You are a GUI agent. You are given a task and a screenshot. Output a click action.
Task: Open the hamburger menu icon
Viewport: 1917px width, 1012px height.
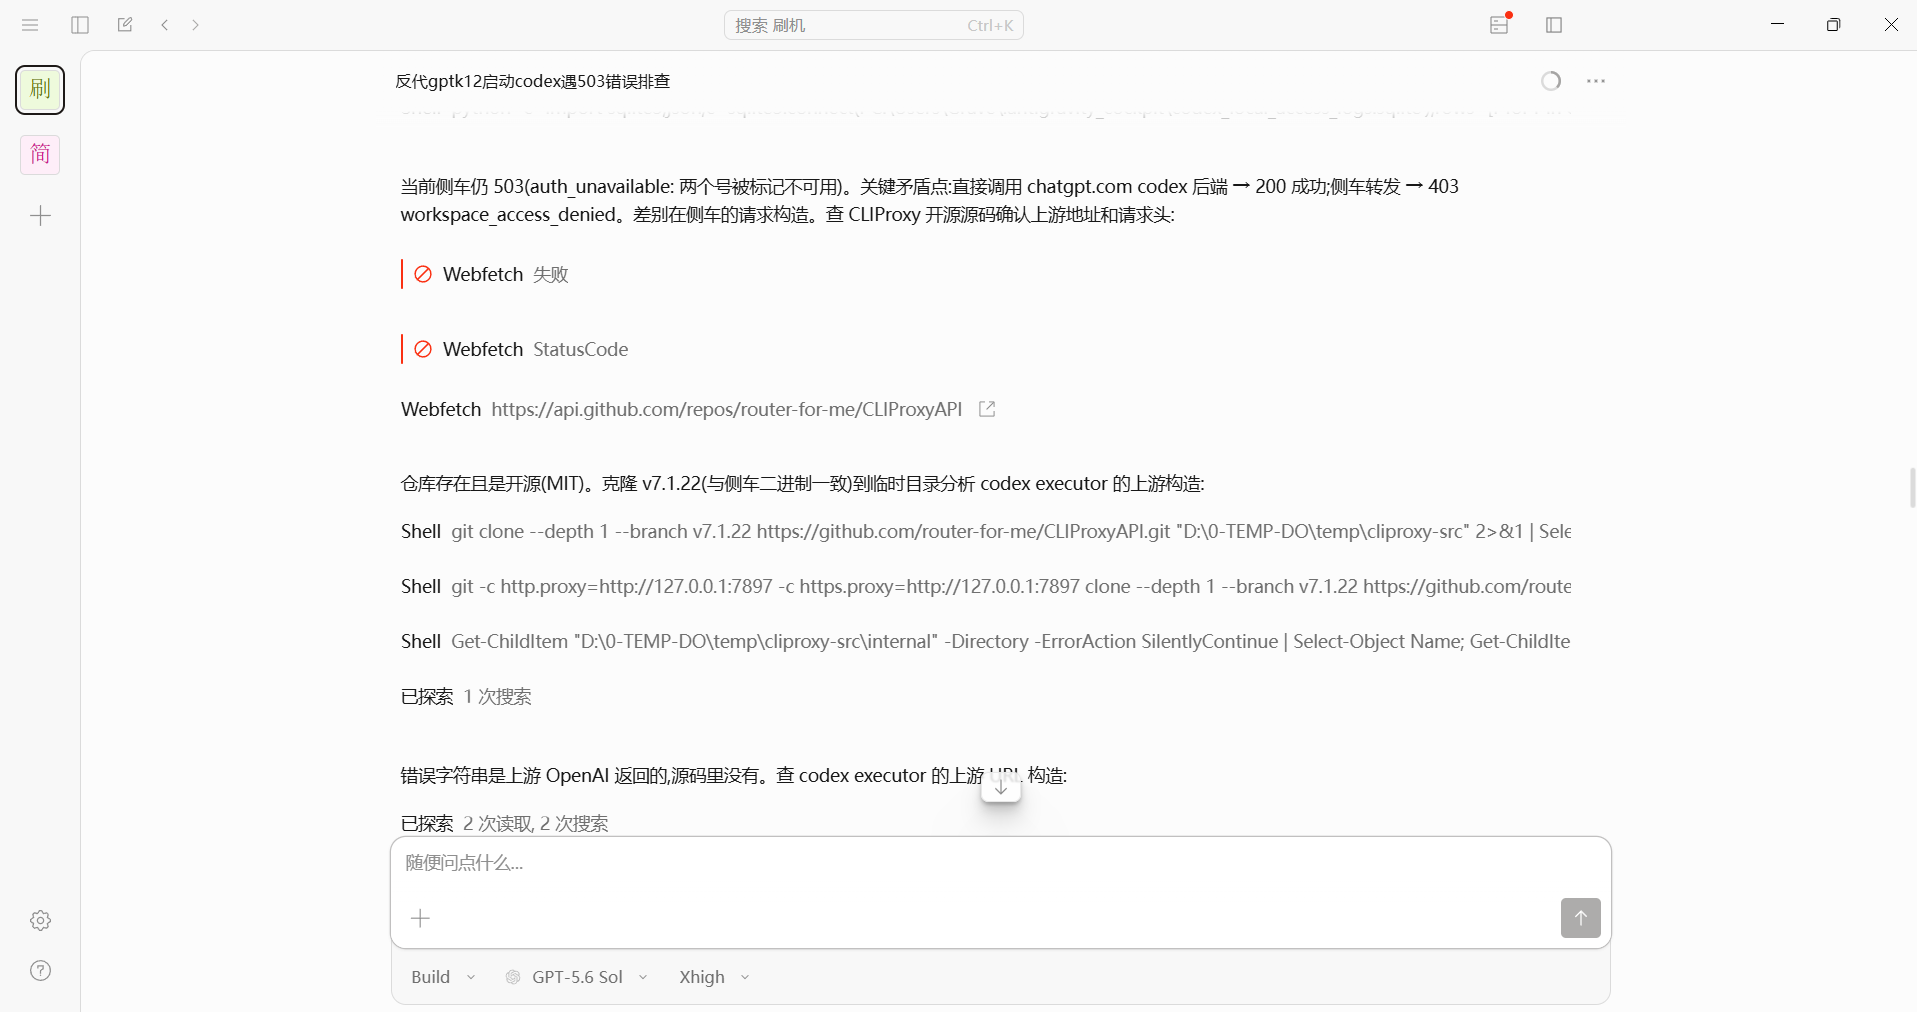30,25
